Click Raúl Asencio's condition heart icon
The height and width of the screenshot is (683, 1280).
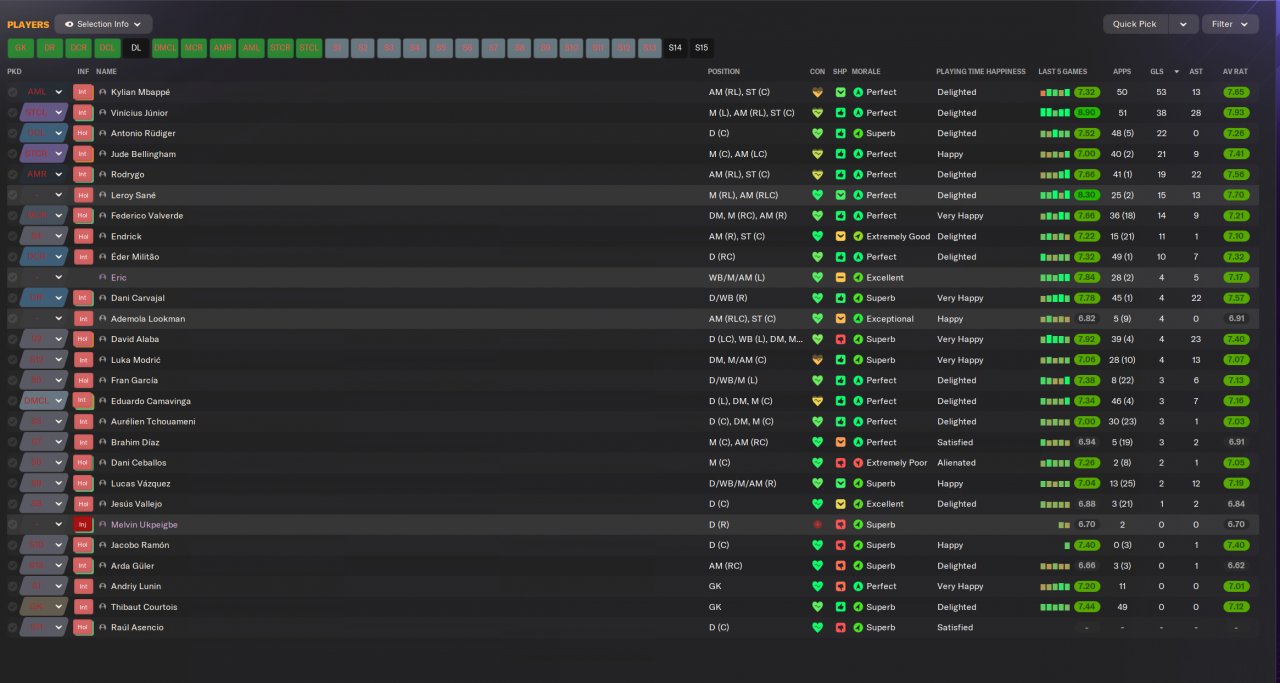coord(817,627)
